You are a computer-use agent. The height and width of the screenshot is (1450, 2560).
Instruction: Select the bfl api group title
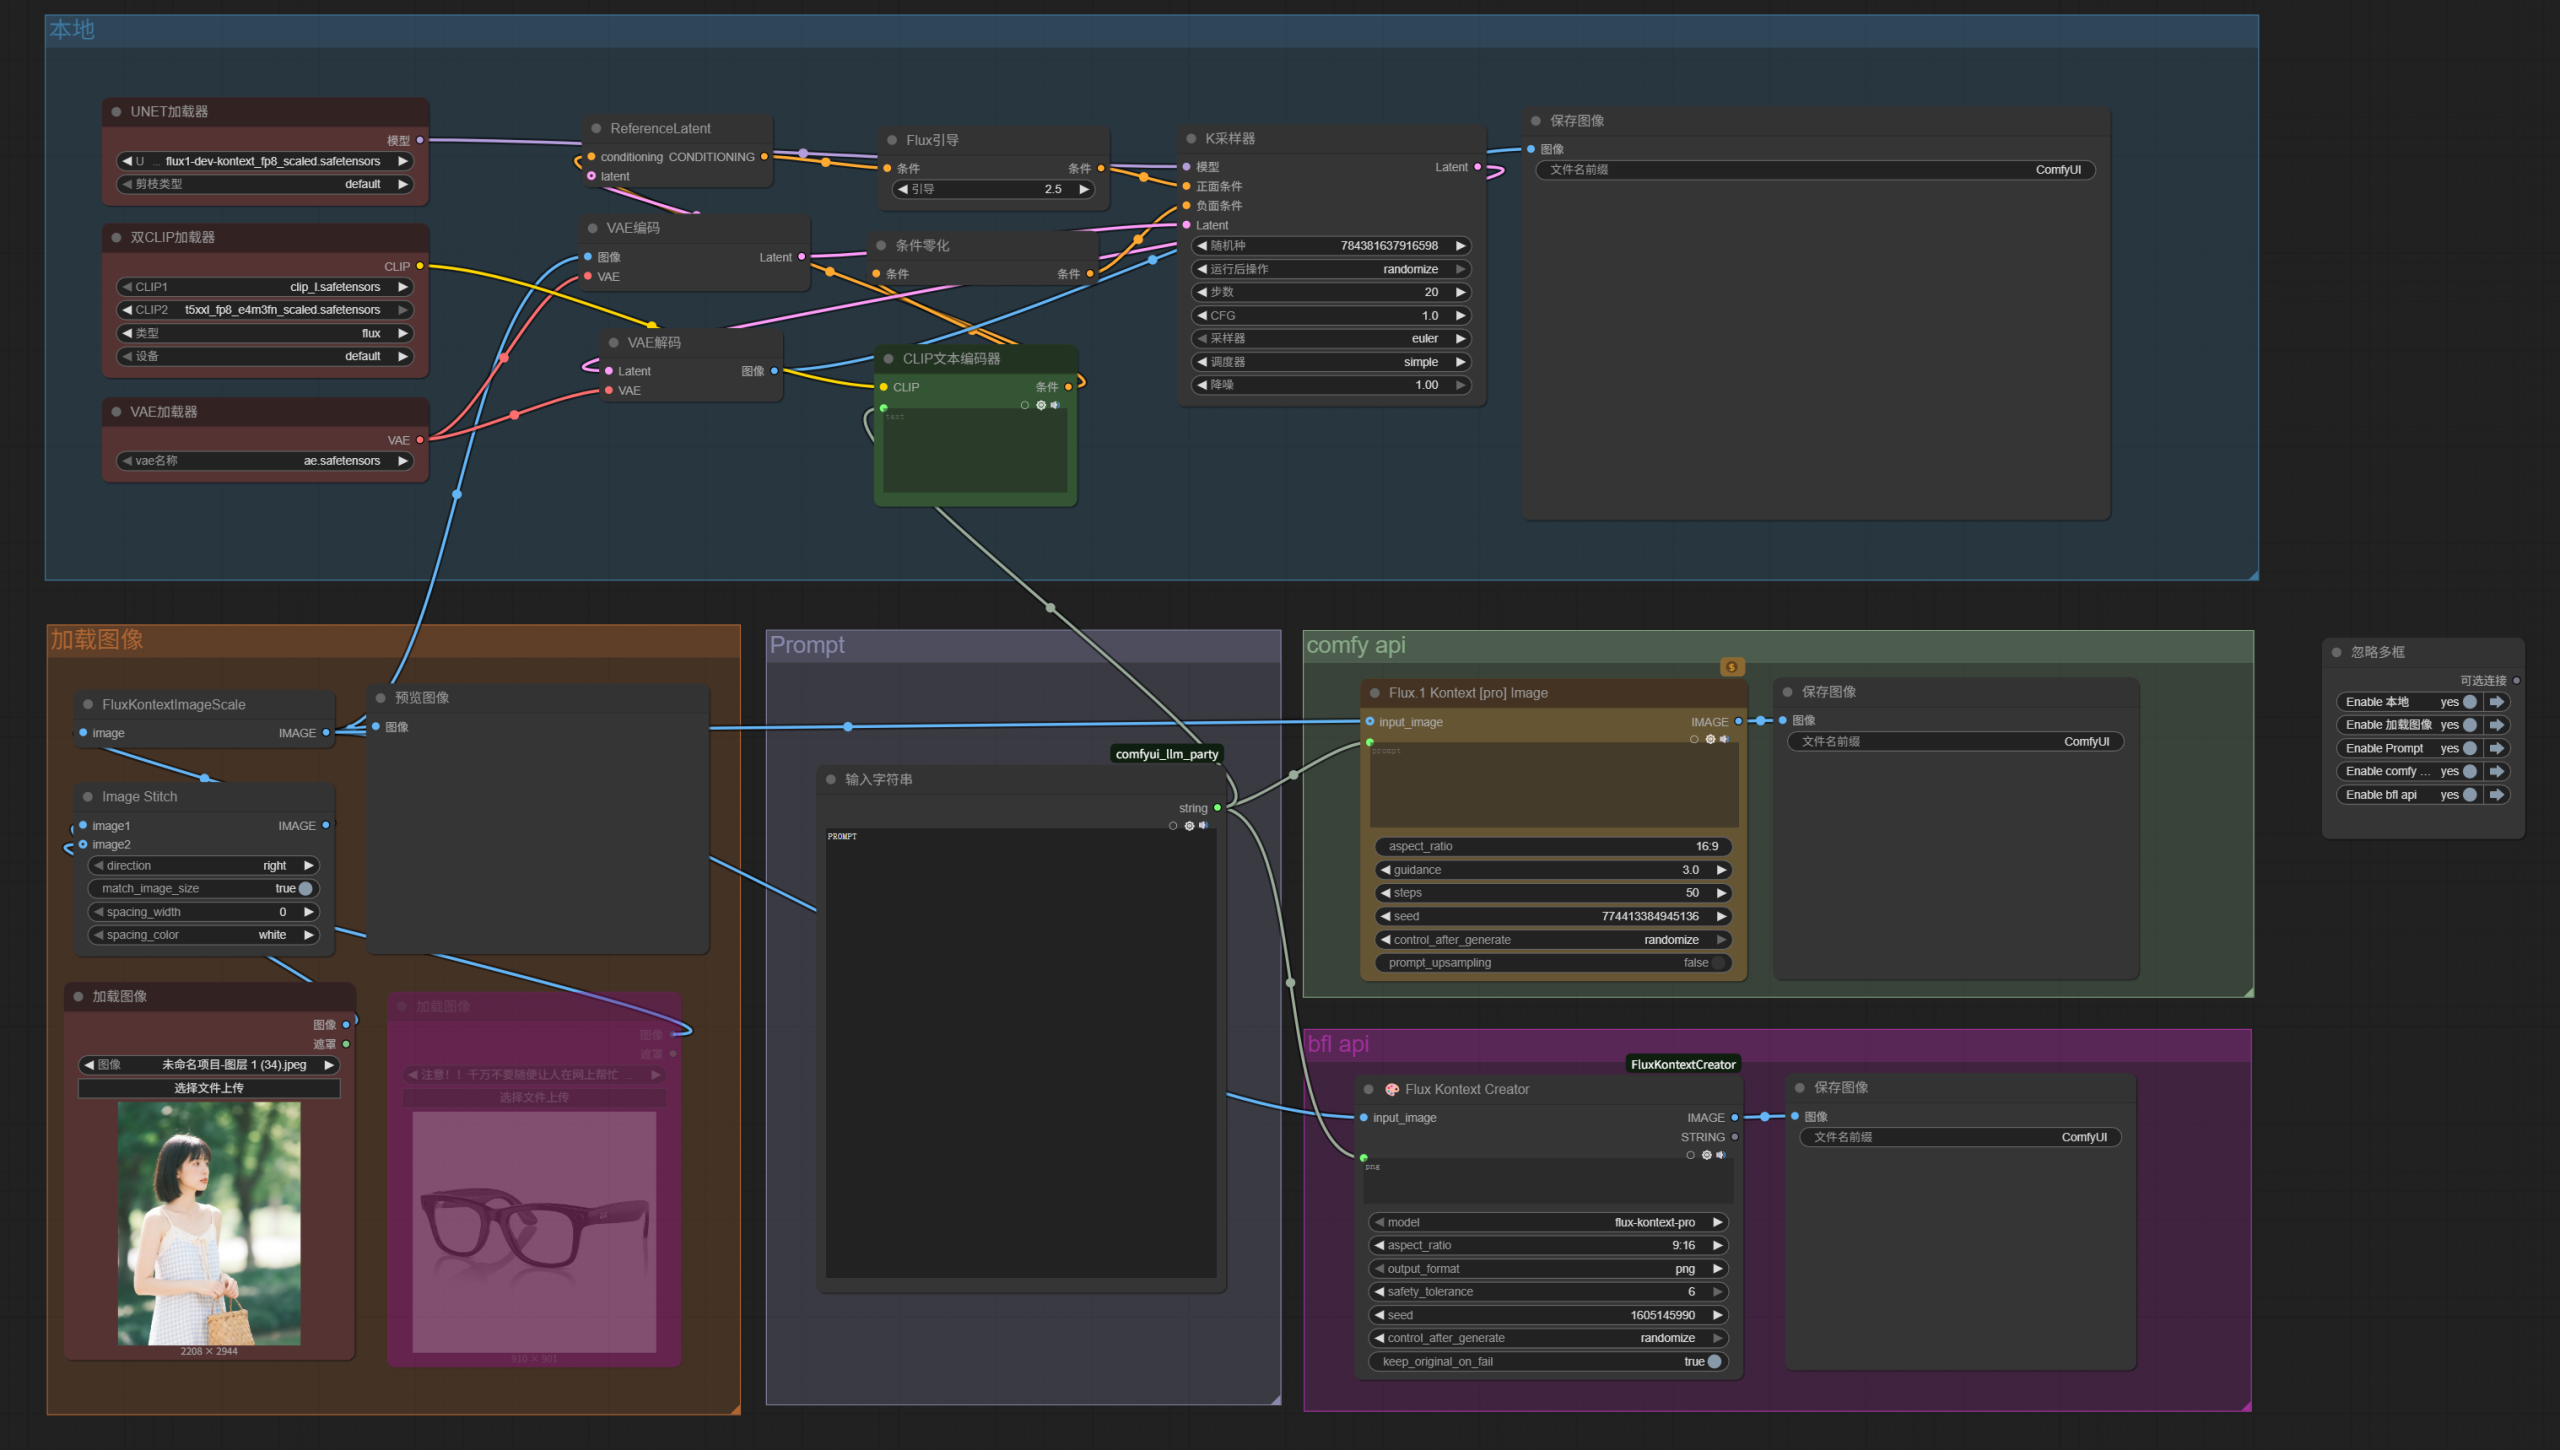1338,1044
